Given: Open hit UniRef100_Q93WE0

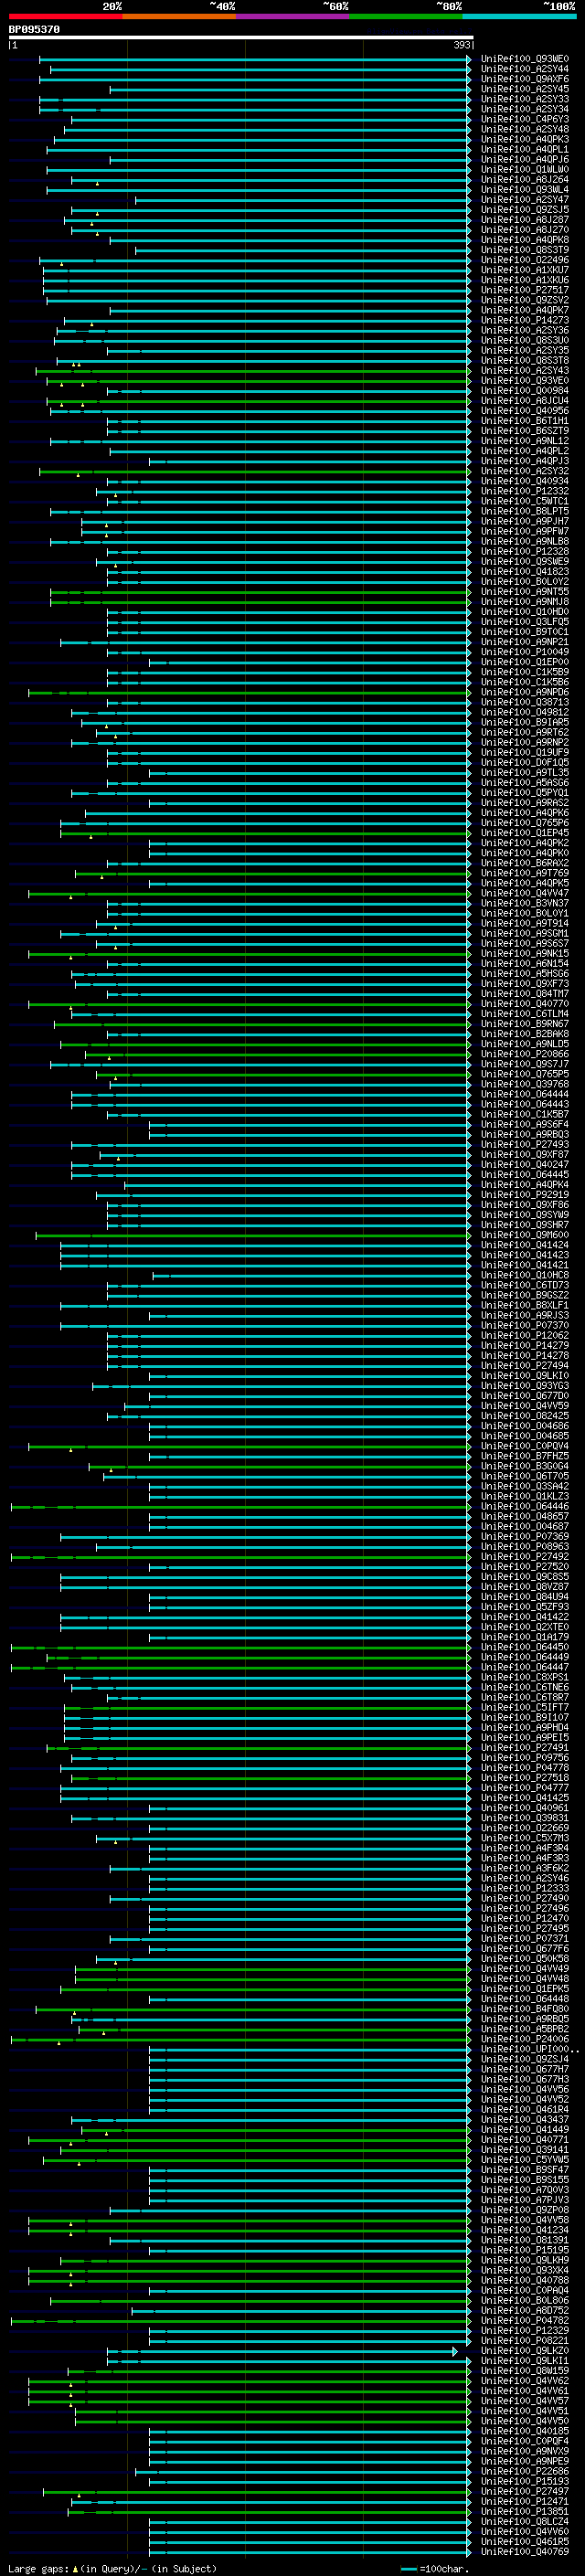Looking at the screenshot, I should (x=524, y=59).
